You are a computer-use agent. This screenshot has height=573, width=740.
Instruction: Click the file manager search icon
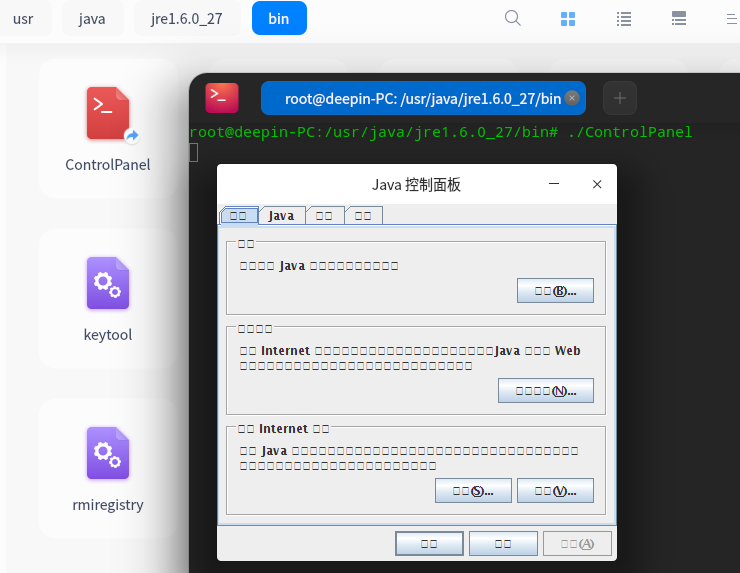(513, 18)
